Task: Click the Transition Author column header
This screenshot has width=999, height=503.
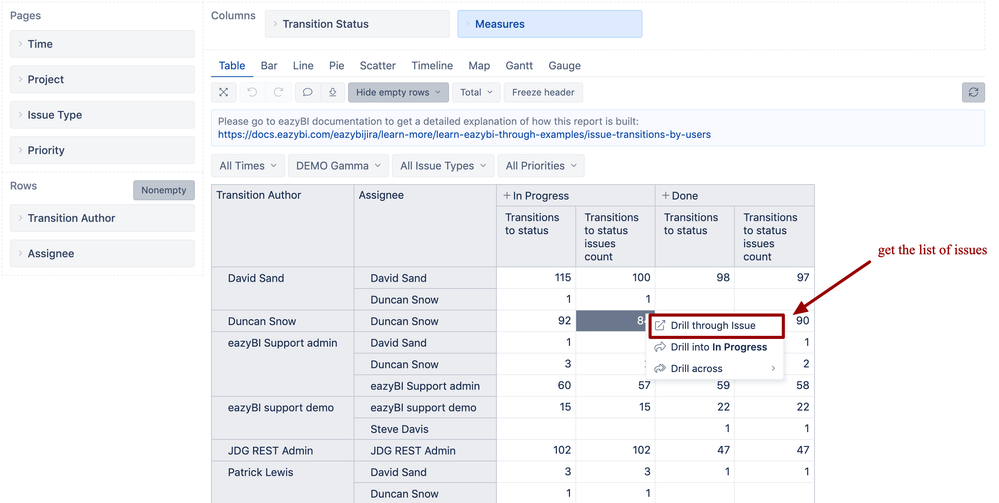Action: [259, 196]
